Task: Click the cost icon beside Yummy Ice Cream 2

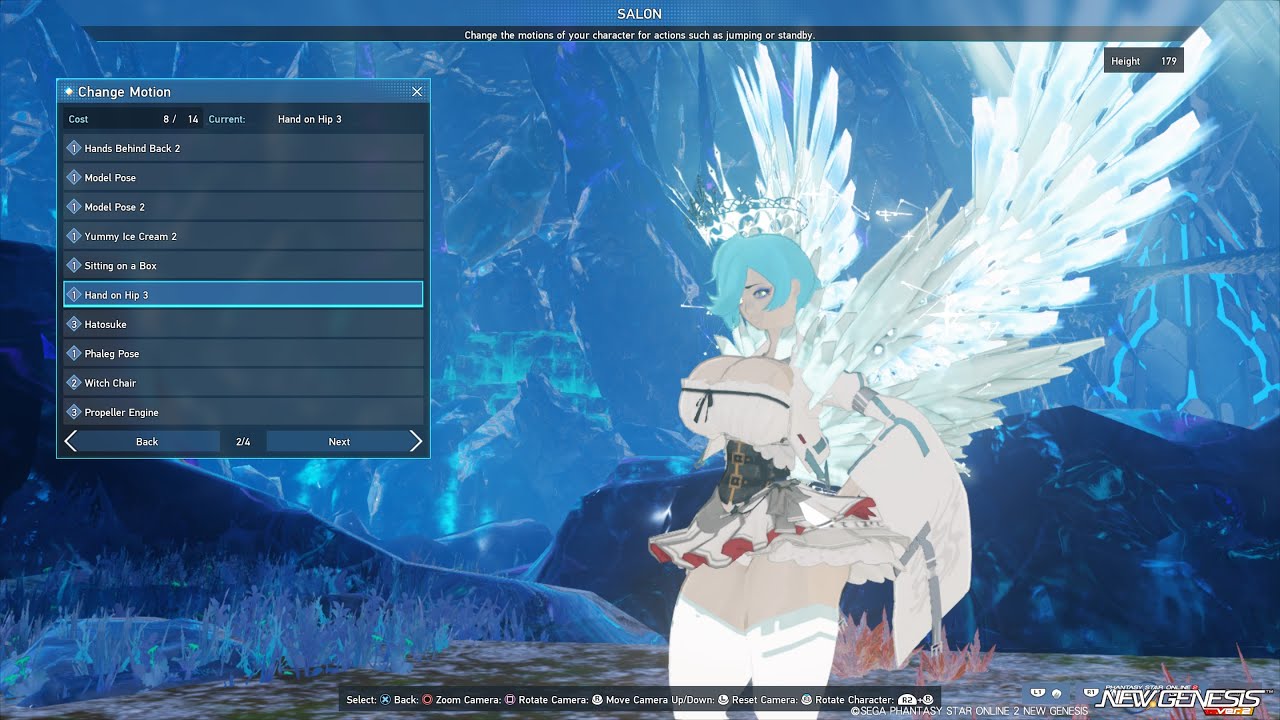Action: point(73,236)
